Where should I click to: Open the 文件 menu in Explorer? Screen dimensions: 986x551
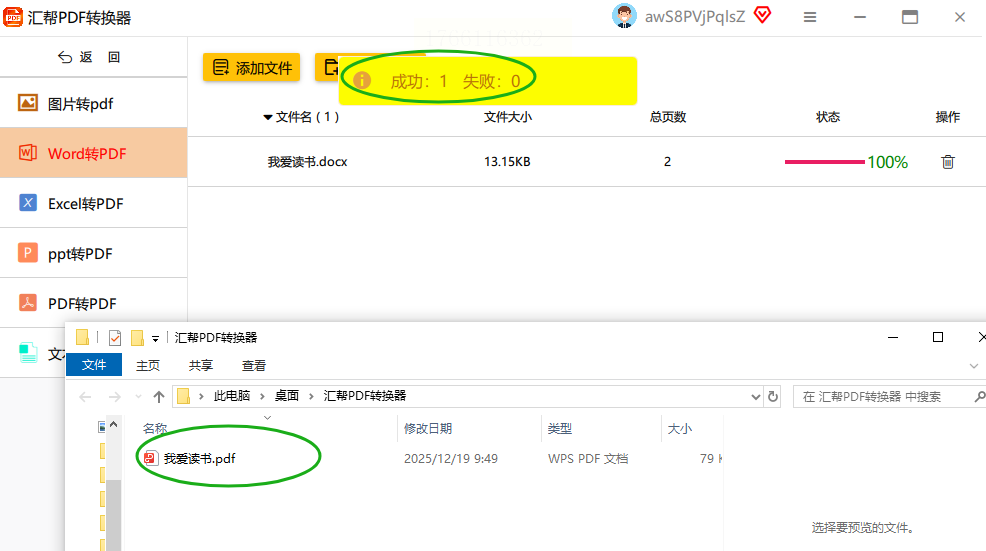[94, 365]
